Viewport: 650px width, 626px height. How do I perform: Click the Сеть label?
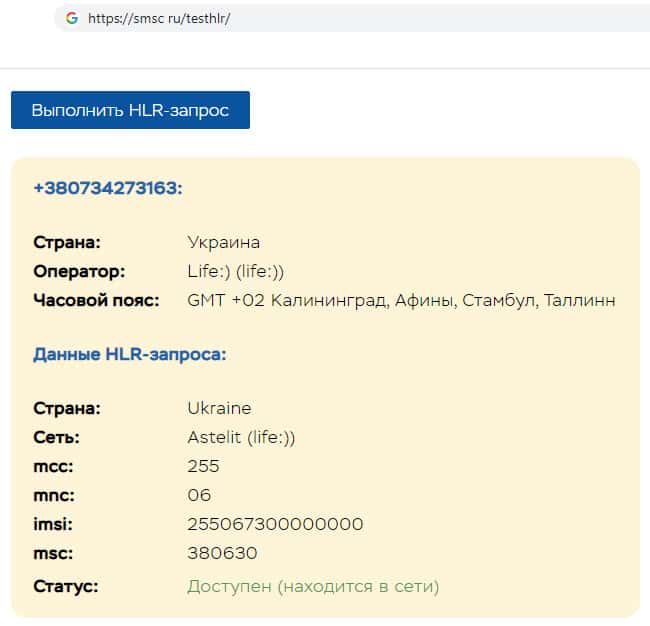tap(56, 437)
